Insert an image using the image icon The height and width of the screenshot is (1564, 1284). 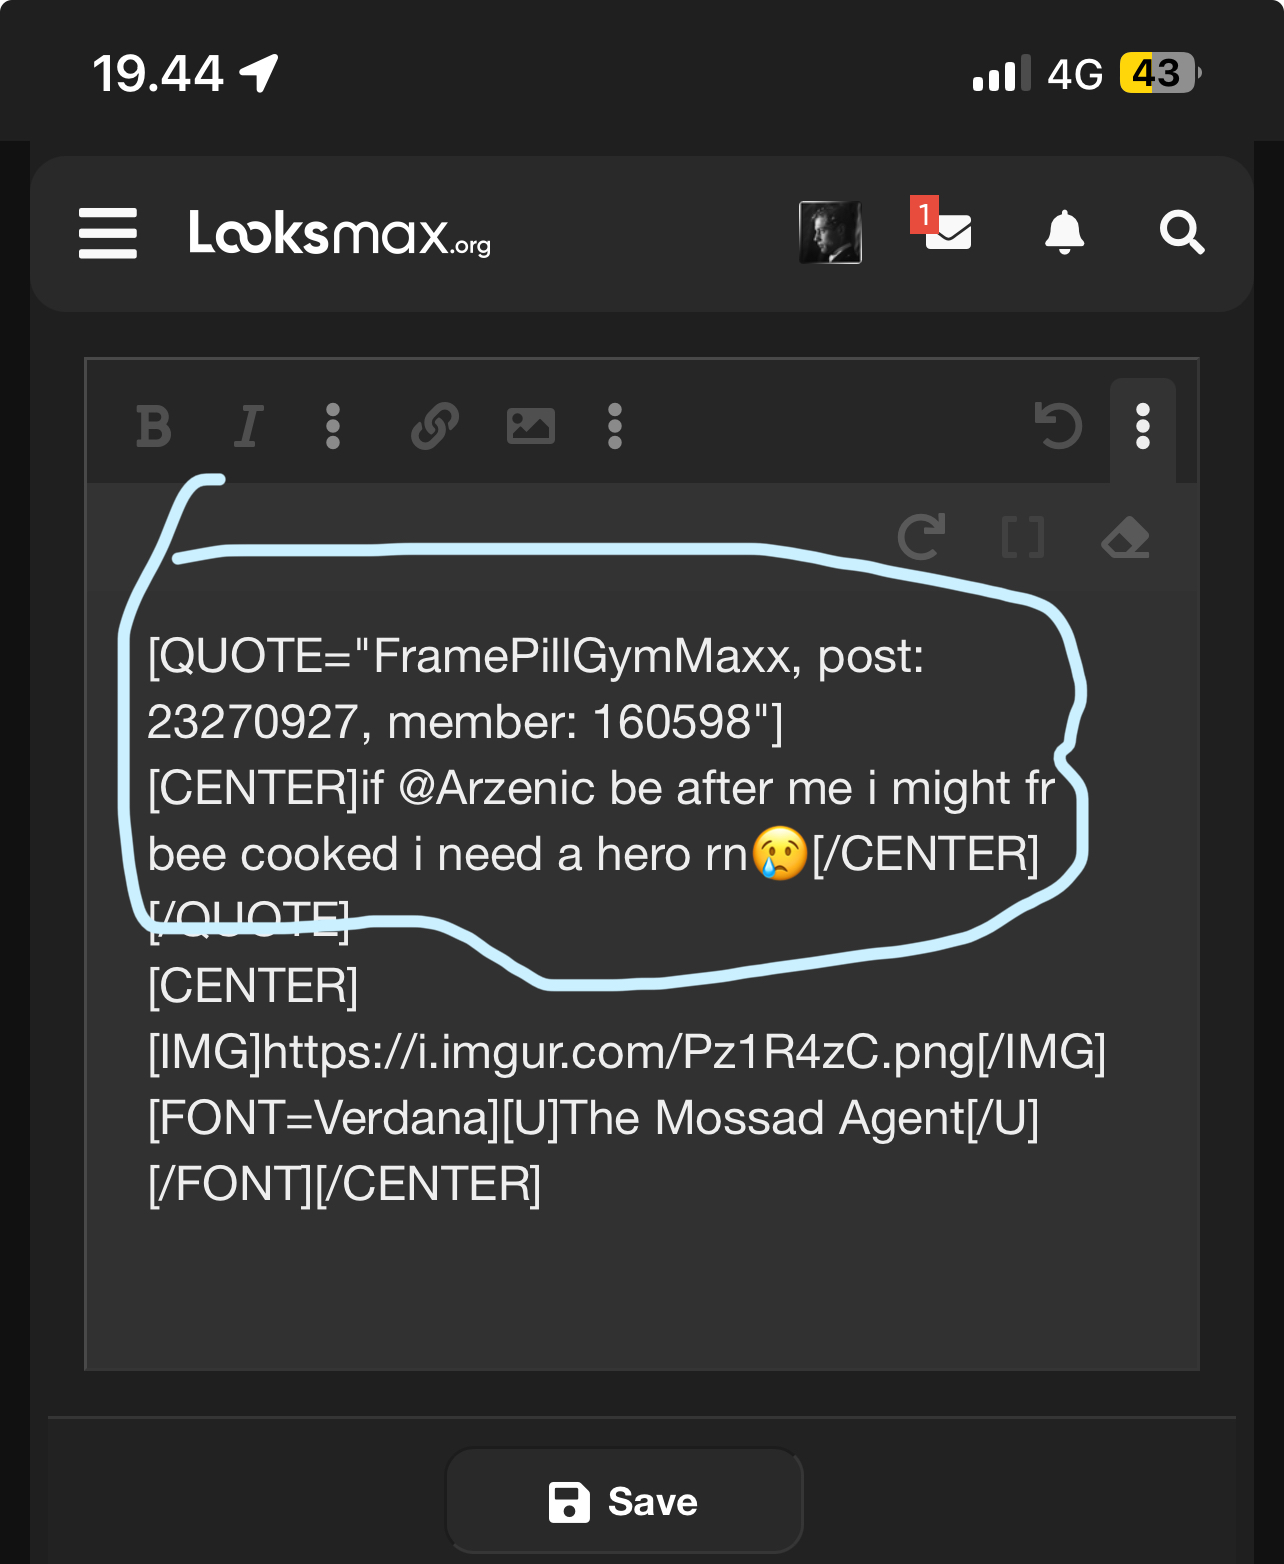(x=531, y=427)
